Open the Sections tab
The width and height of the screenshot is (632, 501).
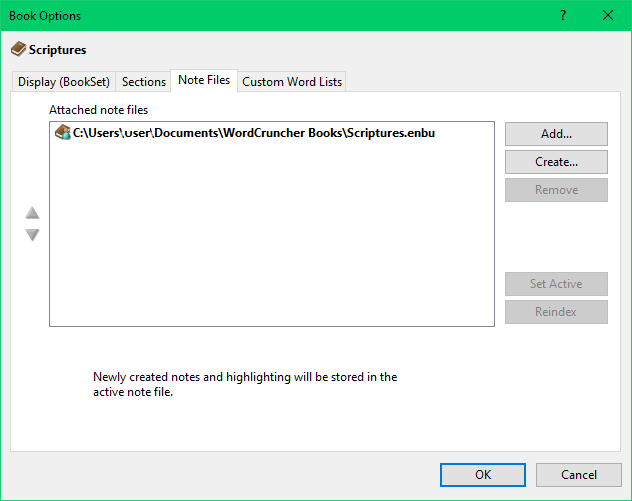click(143, 82)
